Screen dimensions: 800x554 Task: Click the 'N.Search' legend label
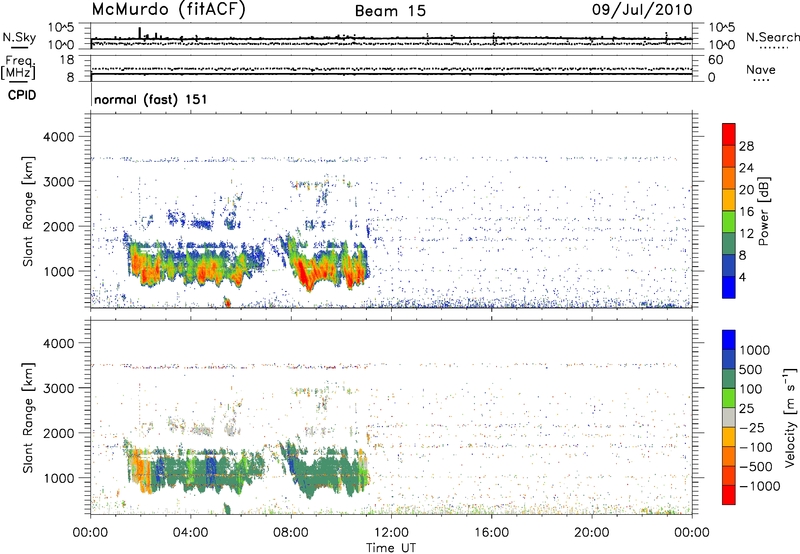772,37
